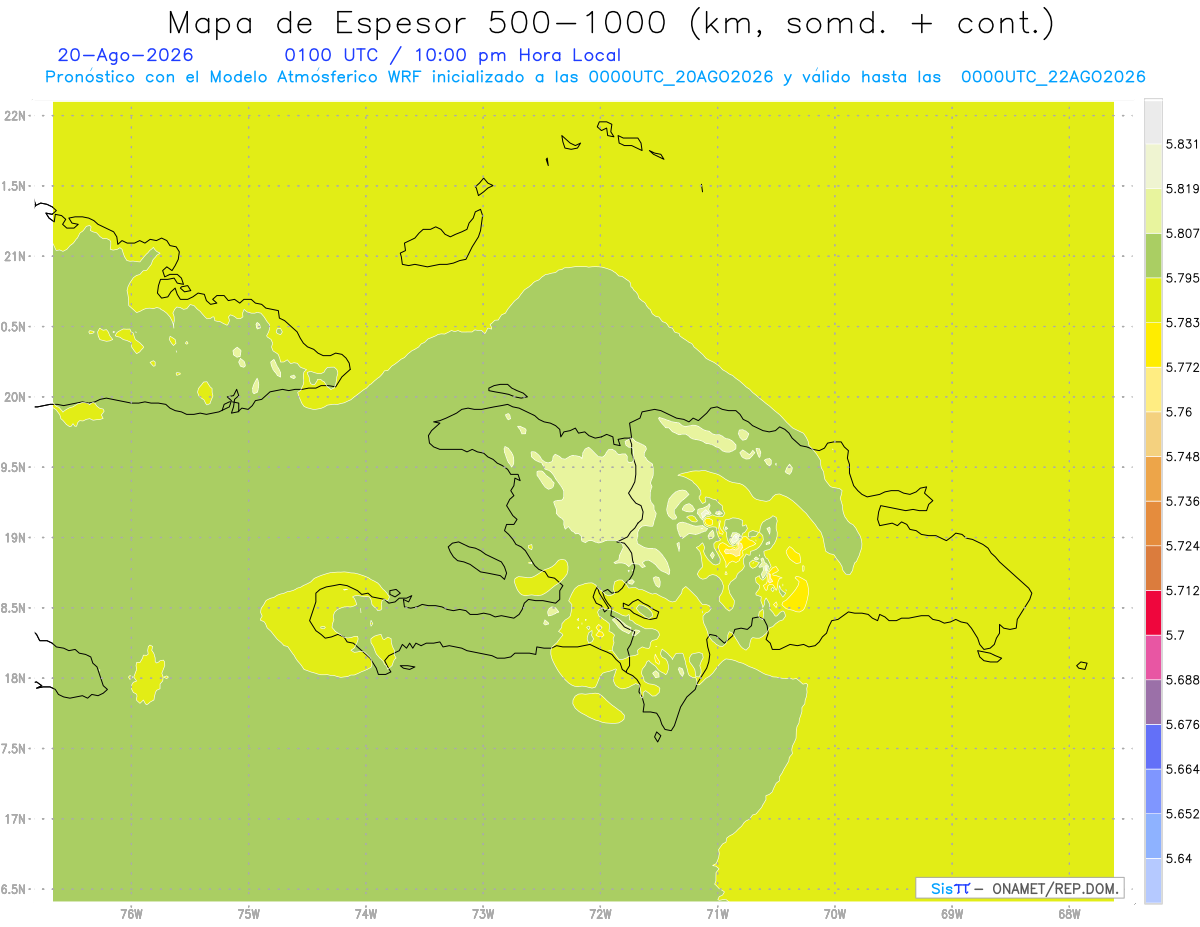Screen dimensions: 1200x927
Task: Click the longitude label "75W"
Action: pyautogui.click(x=248, y=913)
